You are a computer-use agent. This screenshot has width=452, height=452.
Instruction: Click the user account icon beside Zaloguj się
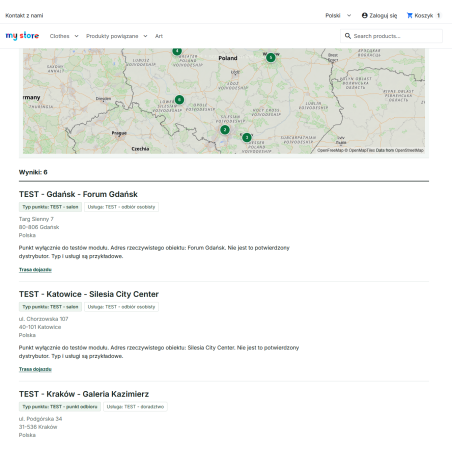click(x=364, y=15)
